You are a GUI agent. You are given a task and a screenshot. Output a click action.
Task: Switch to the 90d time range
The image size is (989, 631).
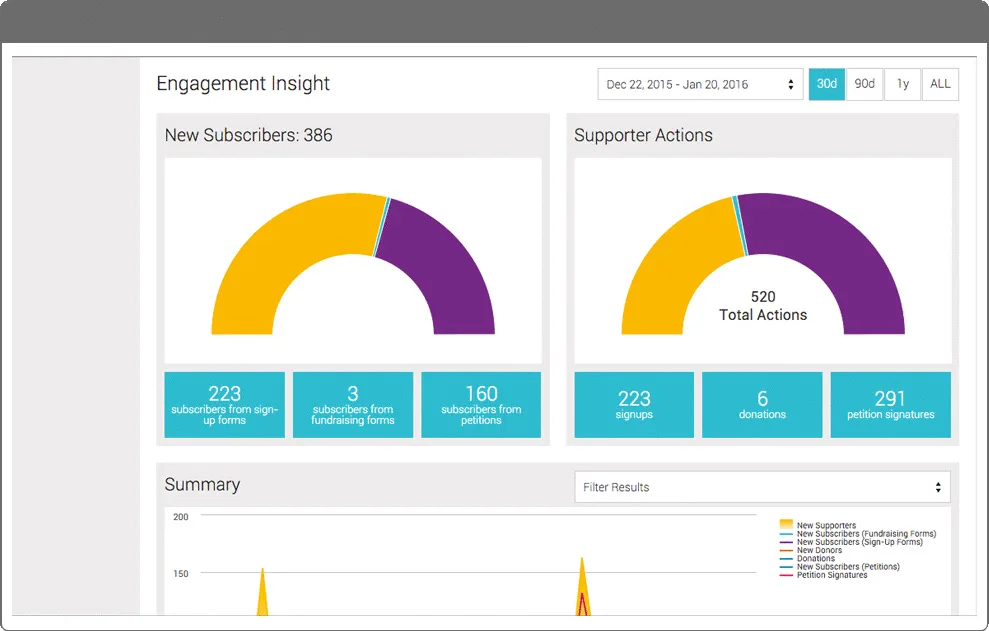(864, 84)
